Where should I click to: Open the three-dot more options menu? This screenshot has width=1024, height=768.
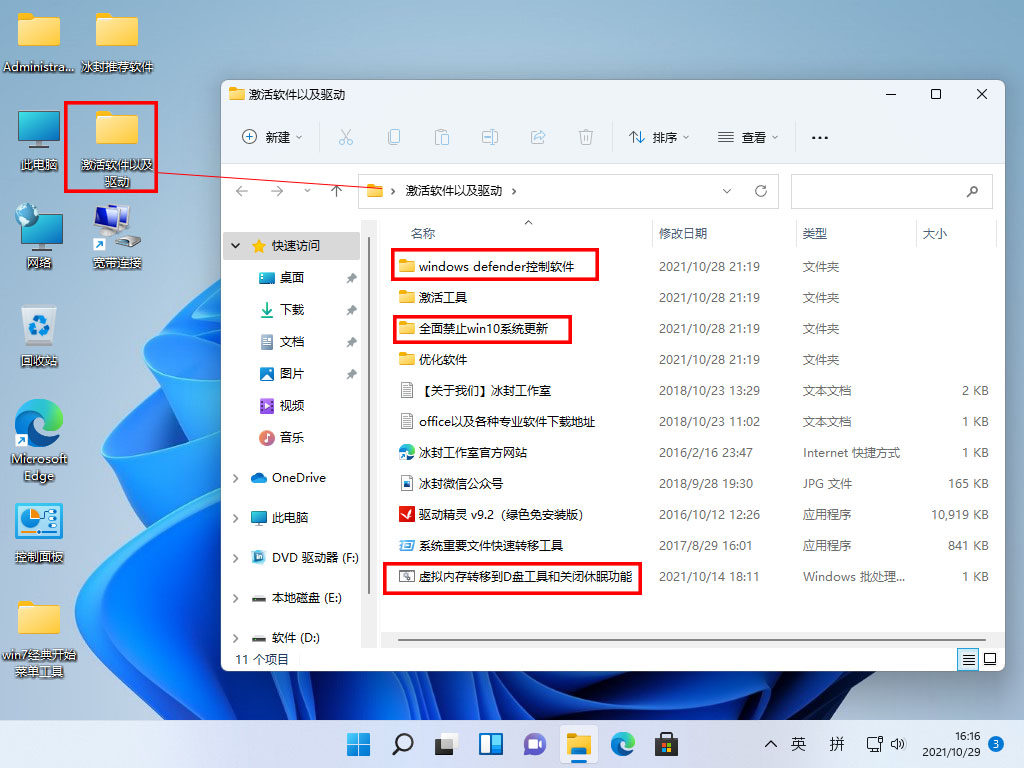click(x=820, y=138)
